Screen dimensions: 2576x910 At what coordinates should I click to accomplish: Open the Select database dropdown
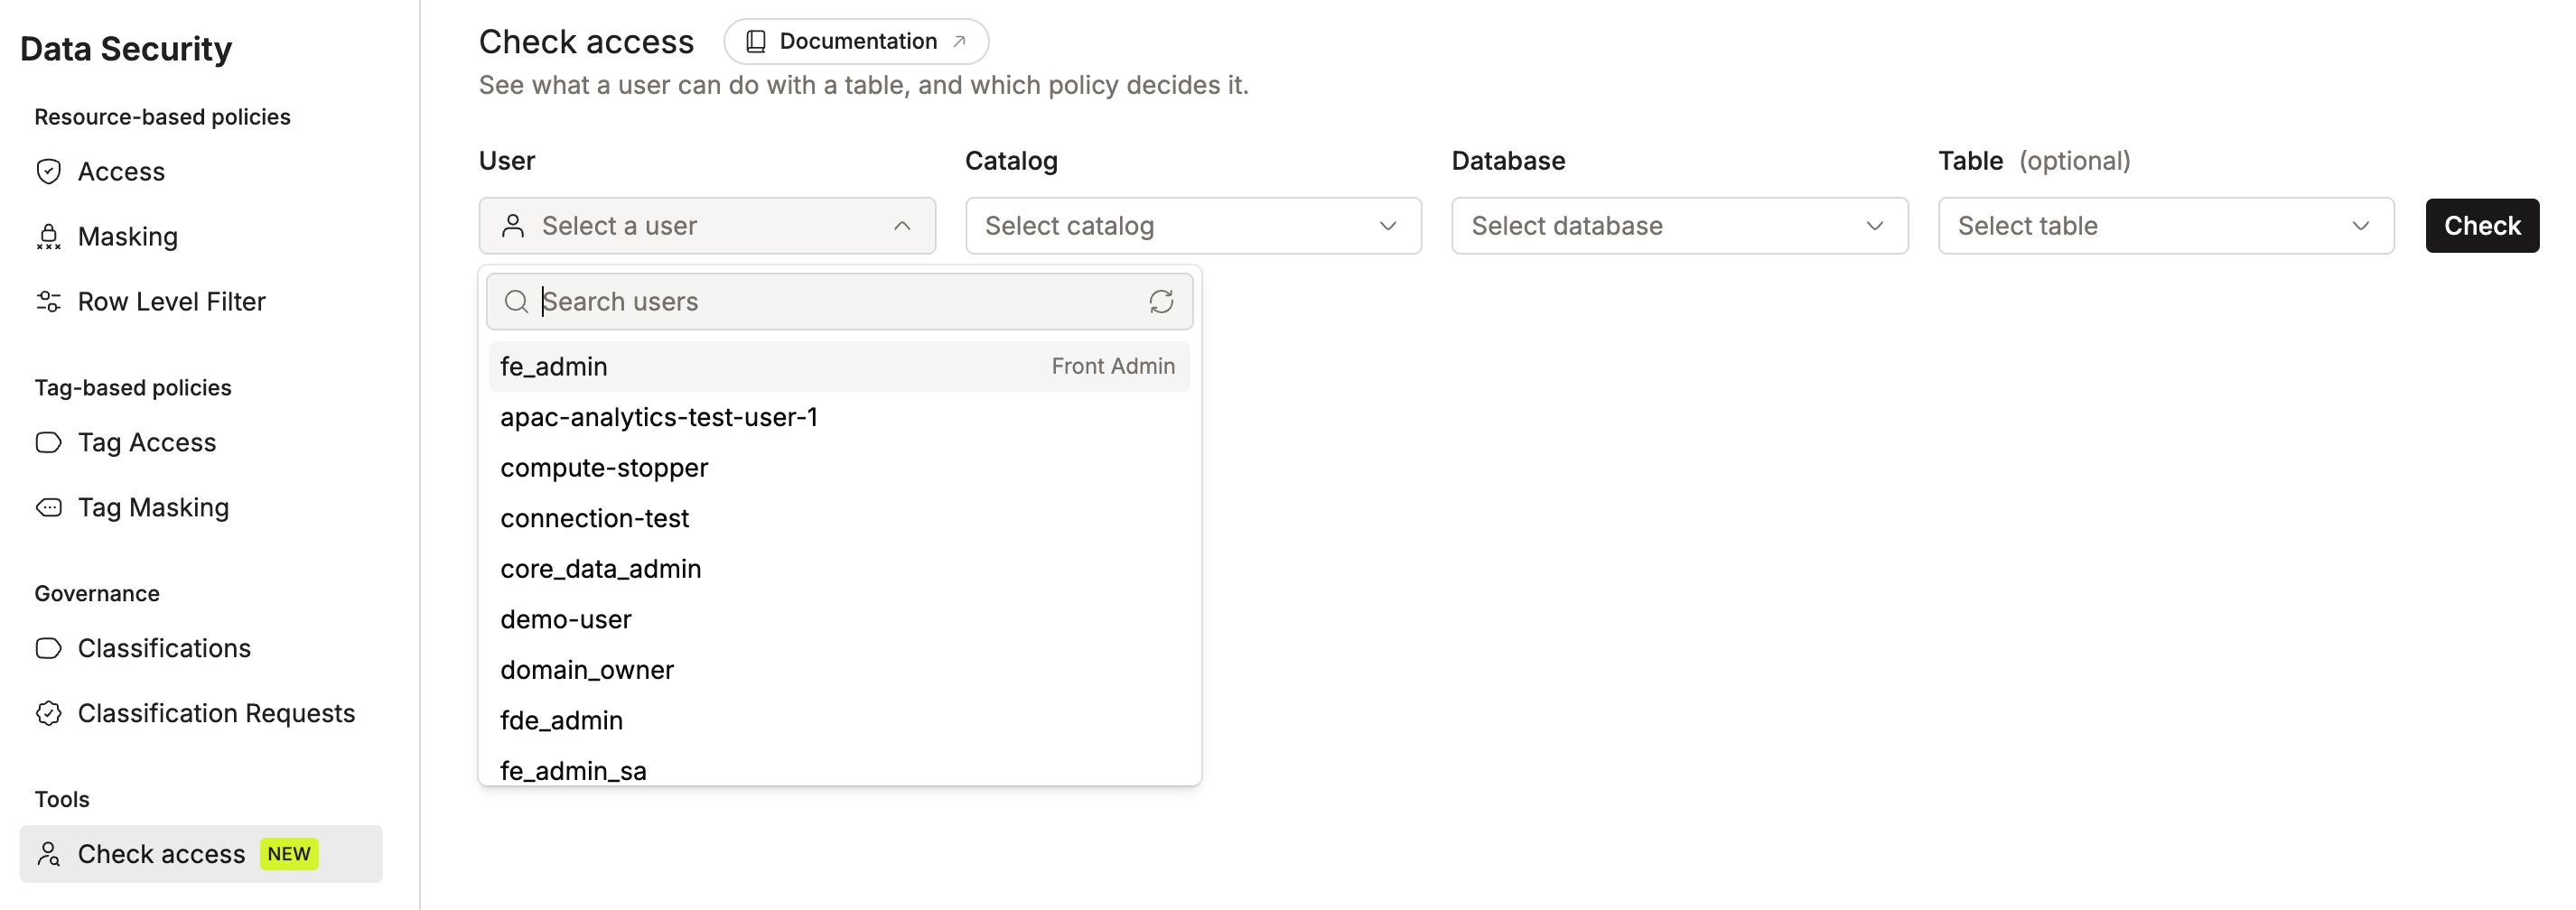[1679, 225]
